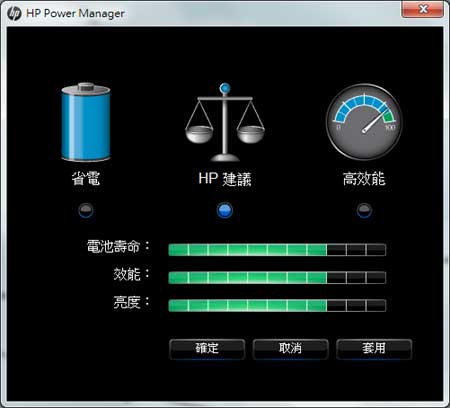This screenshot has height=408, width=450.
Task: Click the 省電 label text
Action: click(x=86, y=178)
